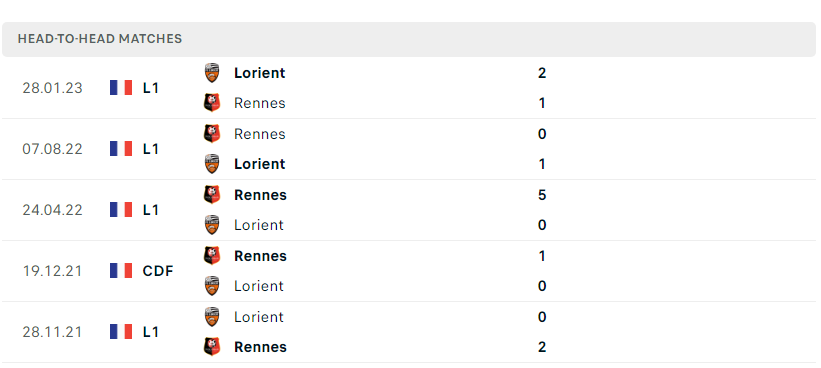Select Rennes team name in 24.04.22 match
The height and width of the screenshot is (368, 821).
click(x=260, y=195)
